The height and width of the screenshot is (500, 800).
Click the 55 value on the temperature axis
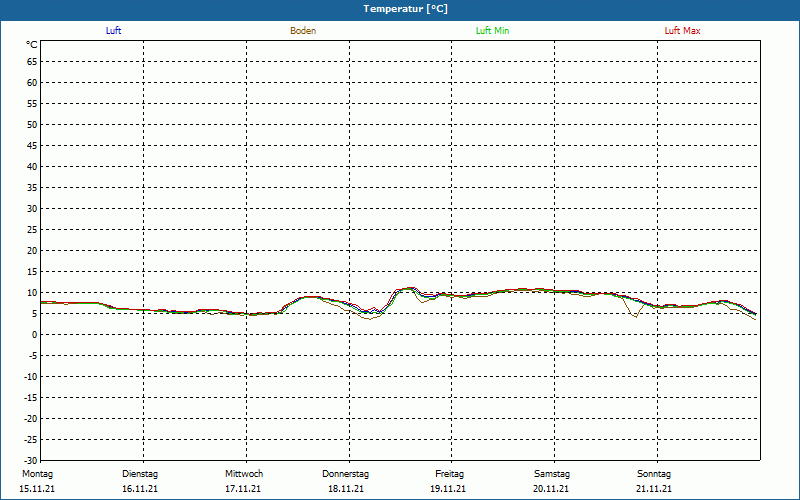[32, 104]
